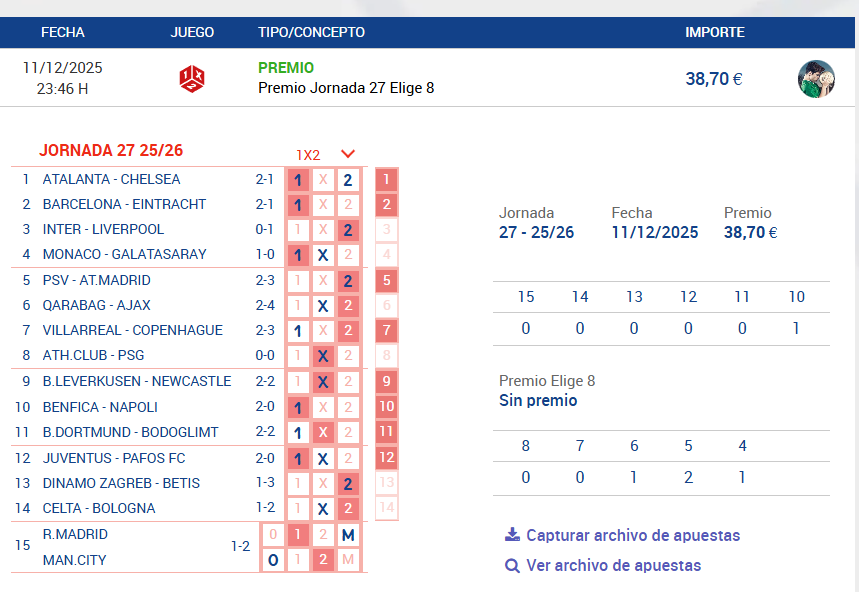Expand the 1X2 chevron dropdown

348,154
